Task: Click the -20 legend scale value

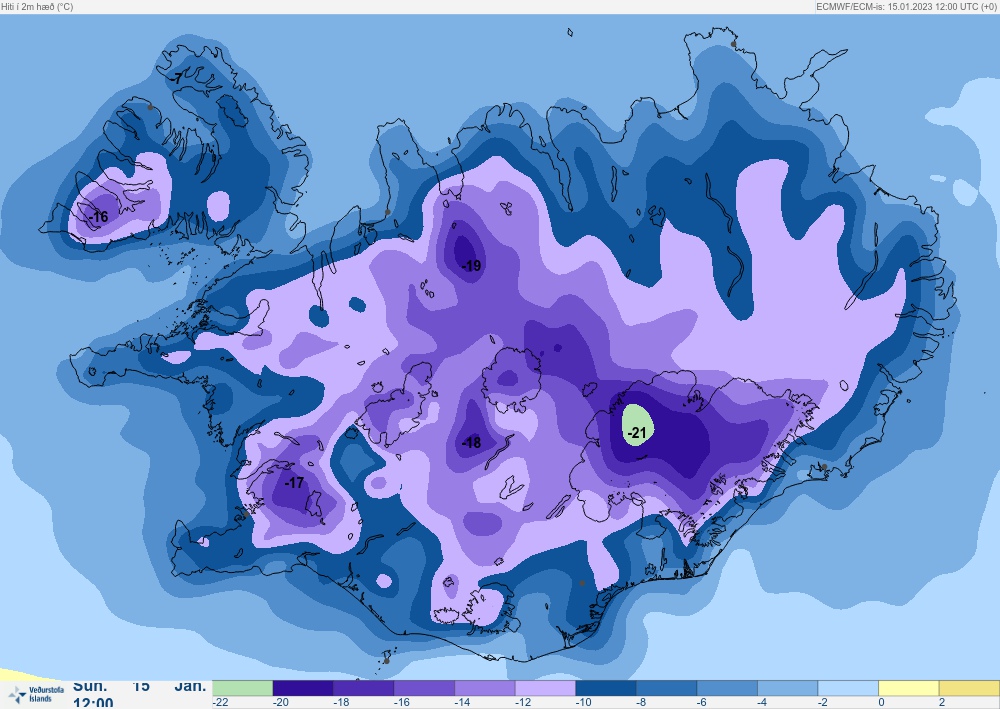Action: 281,703
